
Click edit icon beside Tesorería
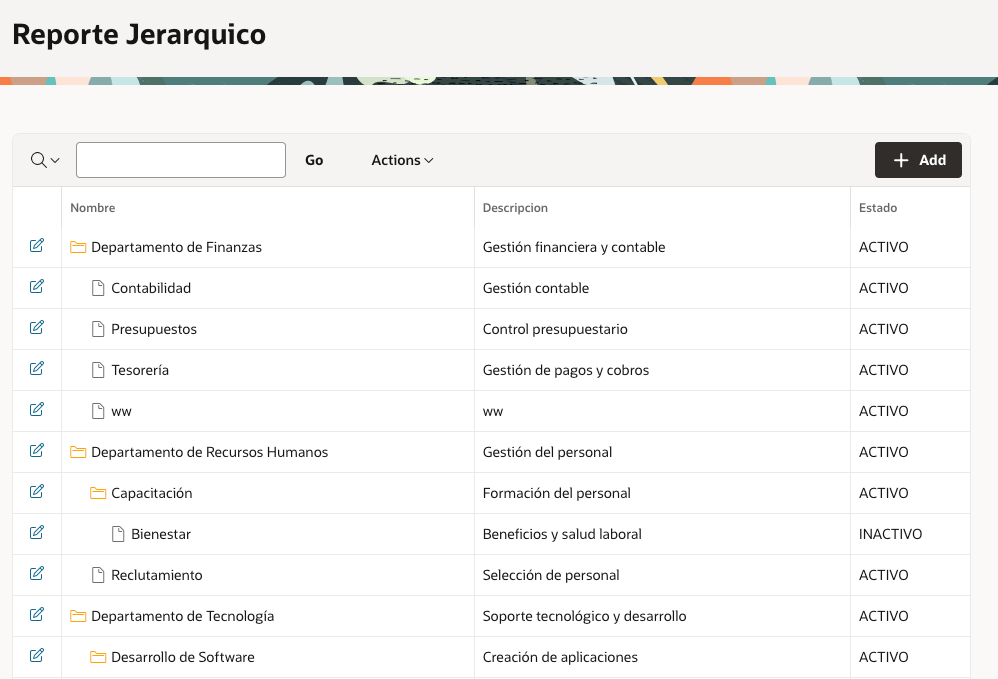pyautogui.click(x=37, y=369)
